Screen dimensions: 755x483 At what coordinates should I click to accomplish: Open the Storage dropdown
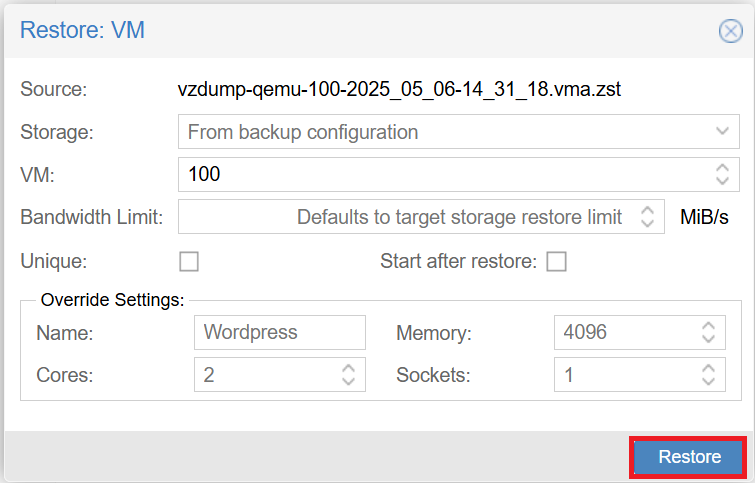722,132
